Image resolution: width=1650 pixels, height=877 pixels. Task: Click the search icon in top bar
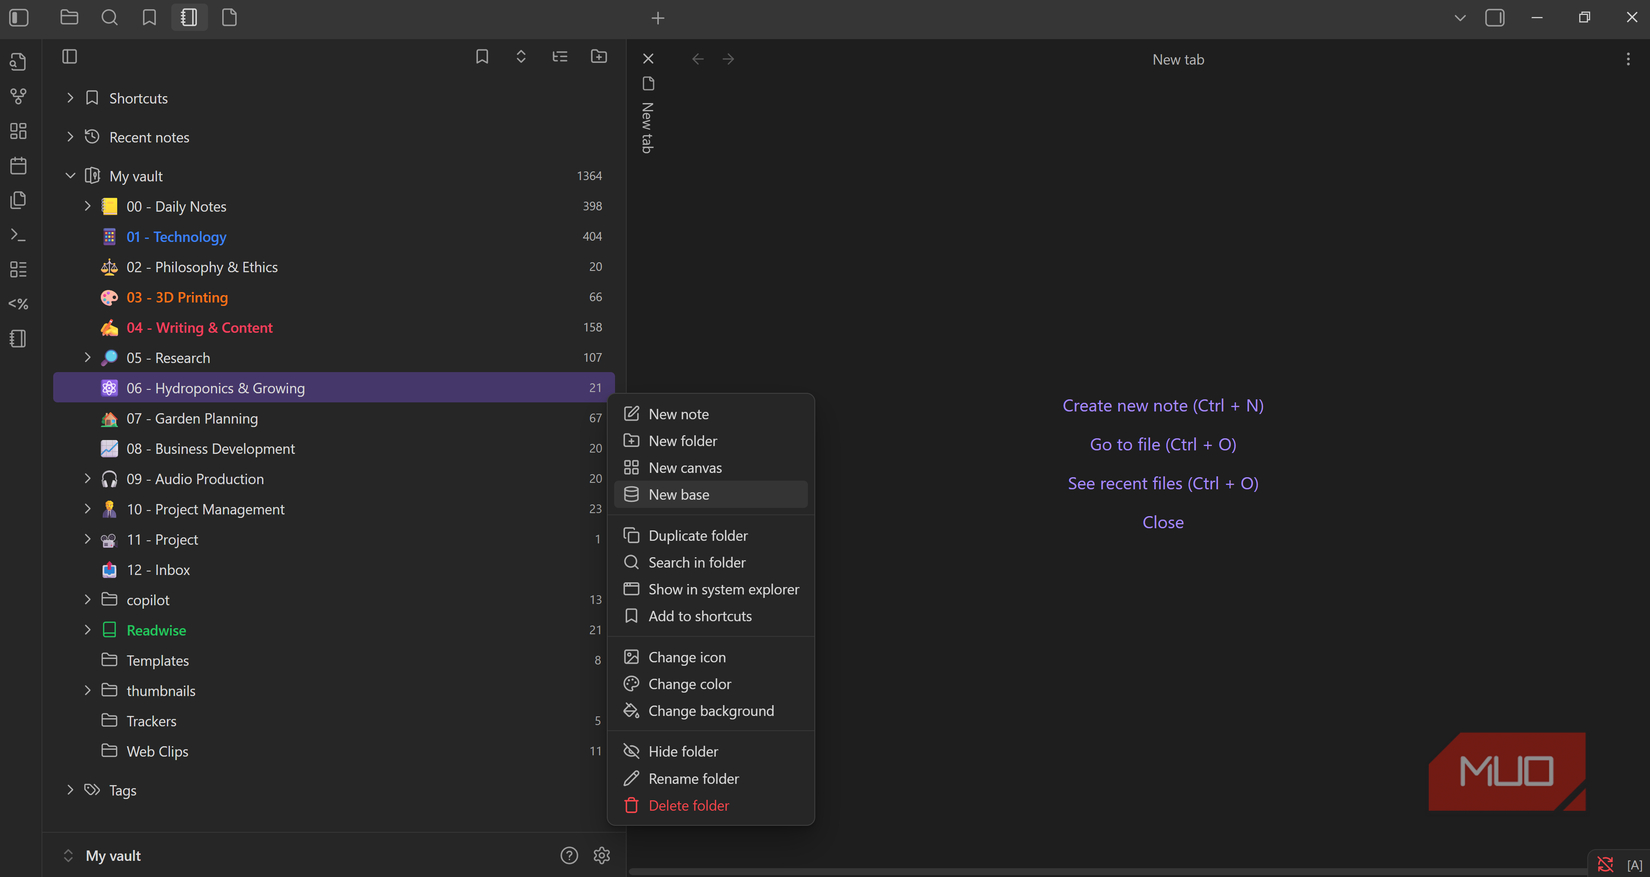110,18
